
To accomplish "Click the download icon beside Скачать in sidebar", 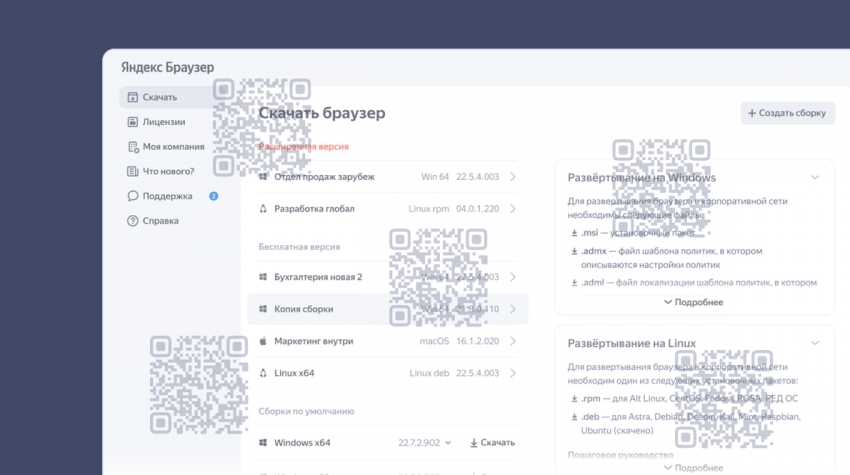I will (133, 97).
